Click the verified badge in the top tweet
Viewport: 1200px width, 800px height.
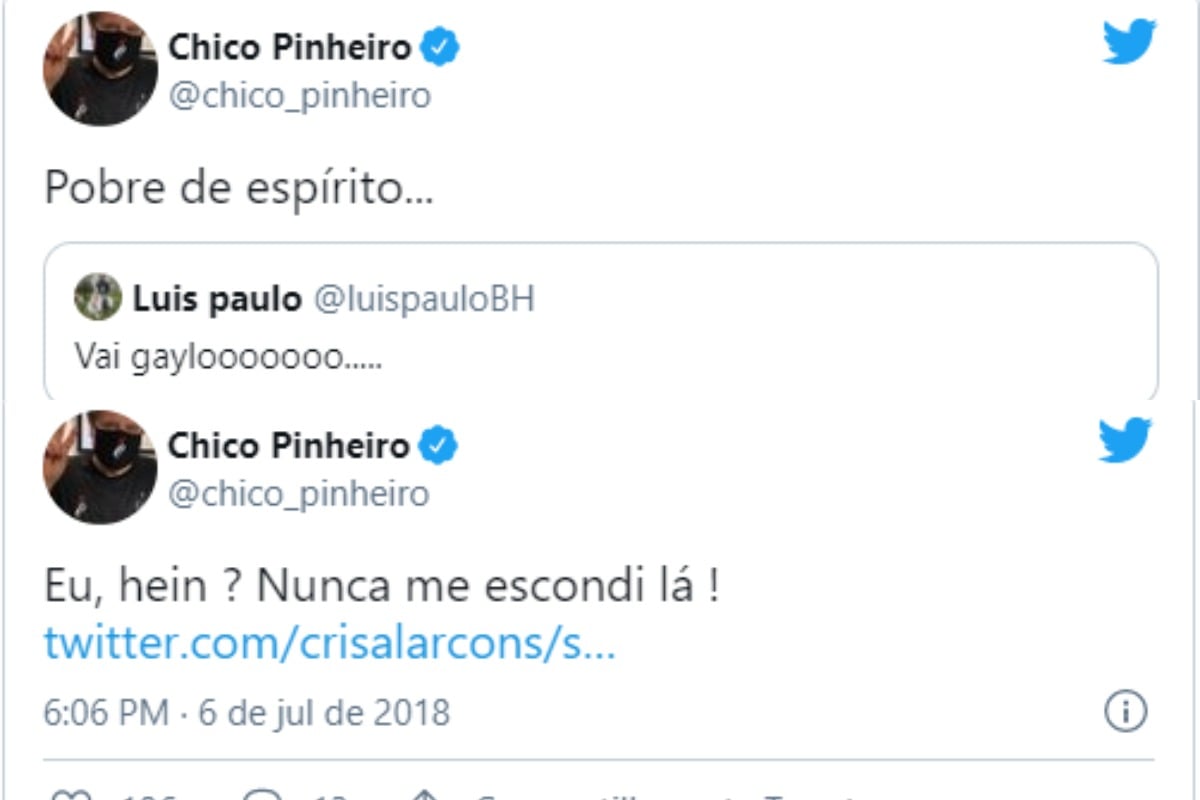[440, 47]
